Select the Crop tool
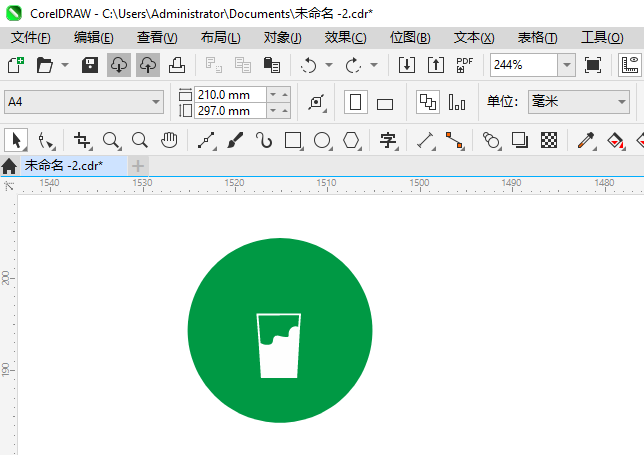 pyautogui.click(x=83, y=140)
